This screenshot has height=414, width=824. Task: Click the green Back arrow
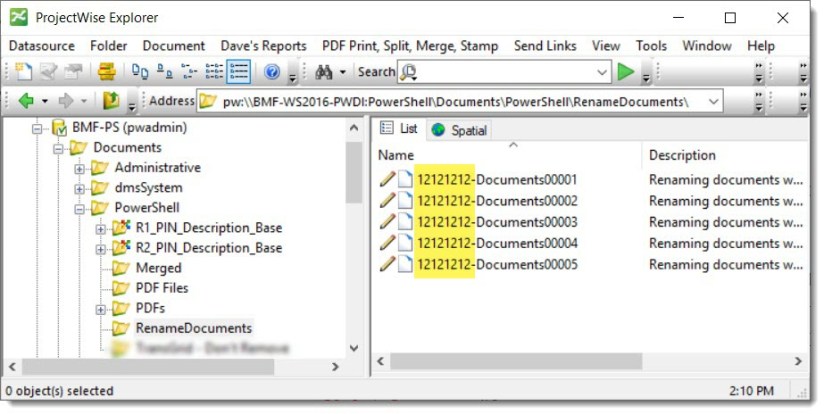26,101
